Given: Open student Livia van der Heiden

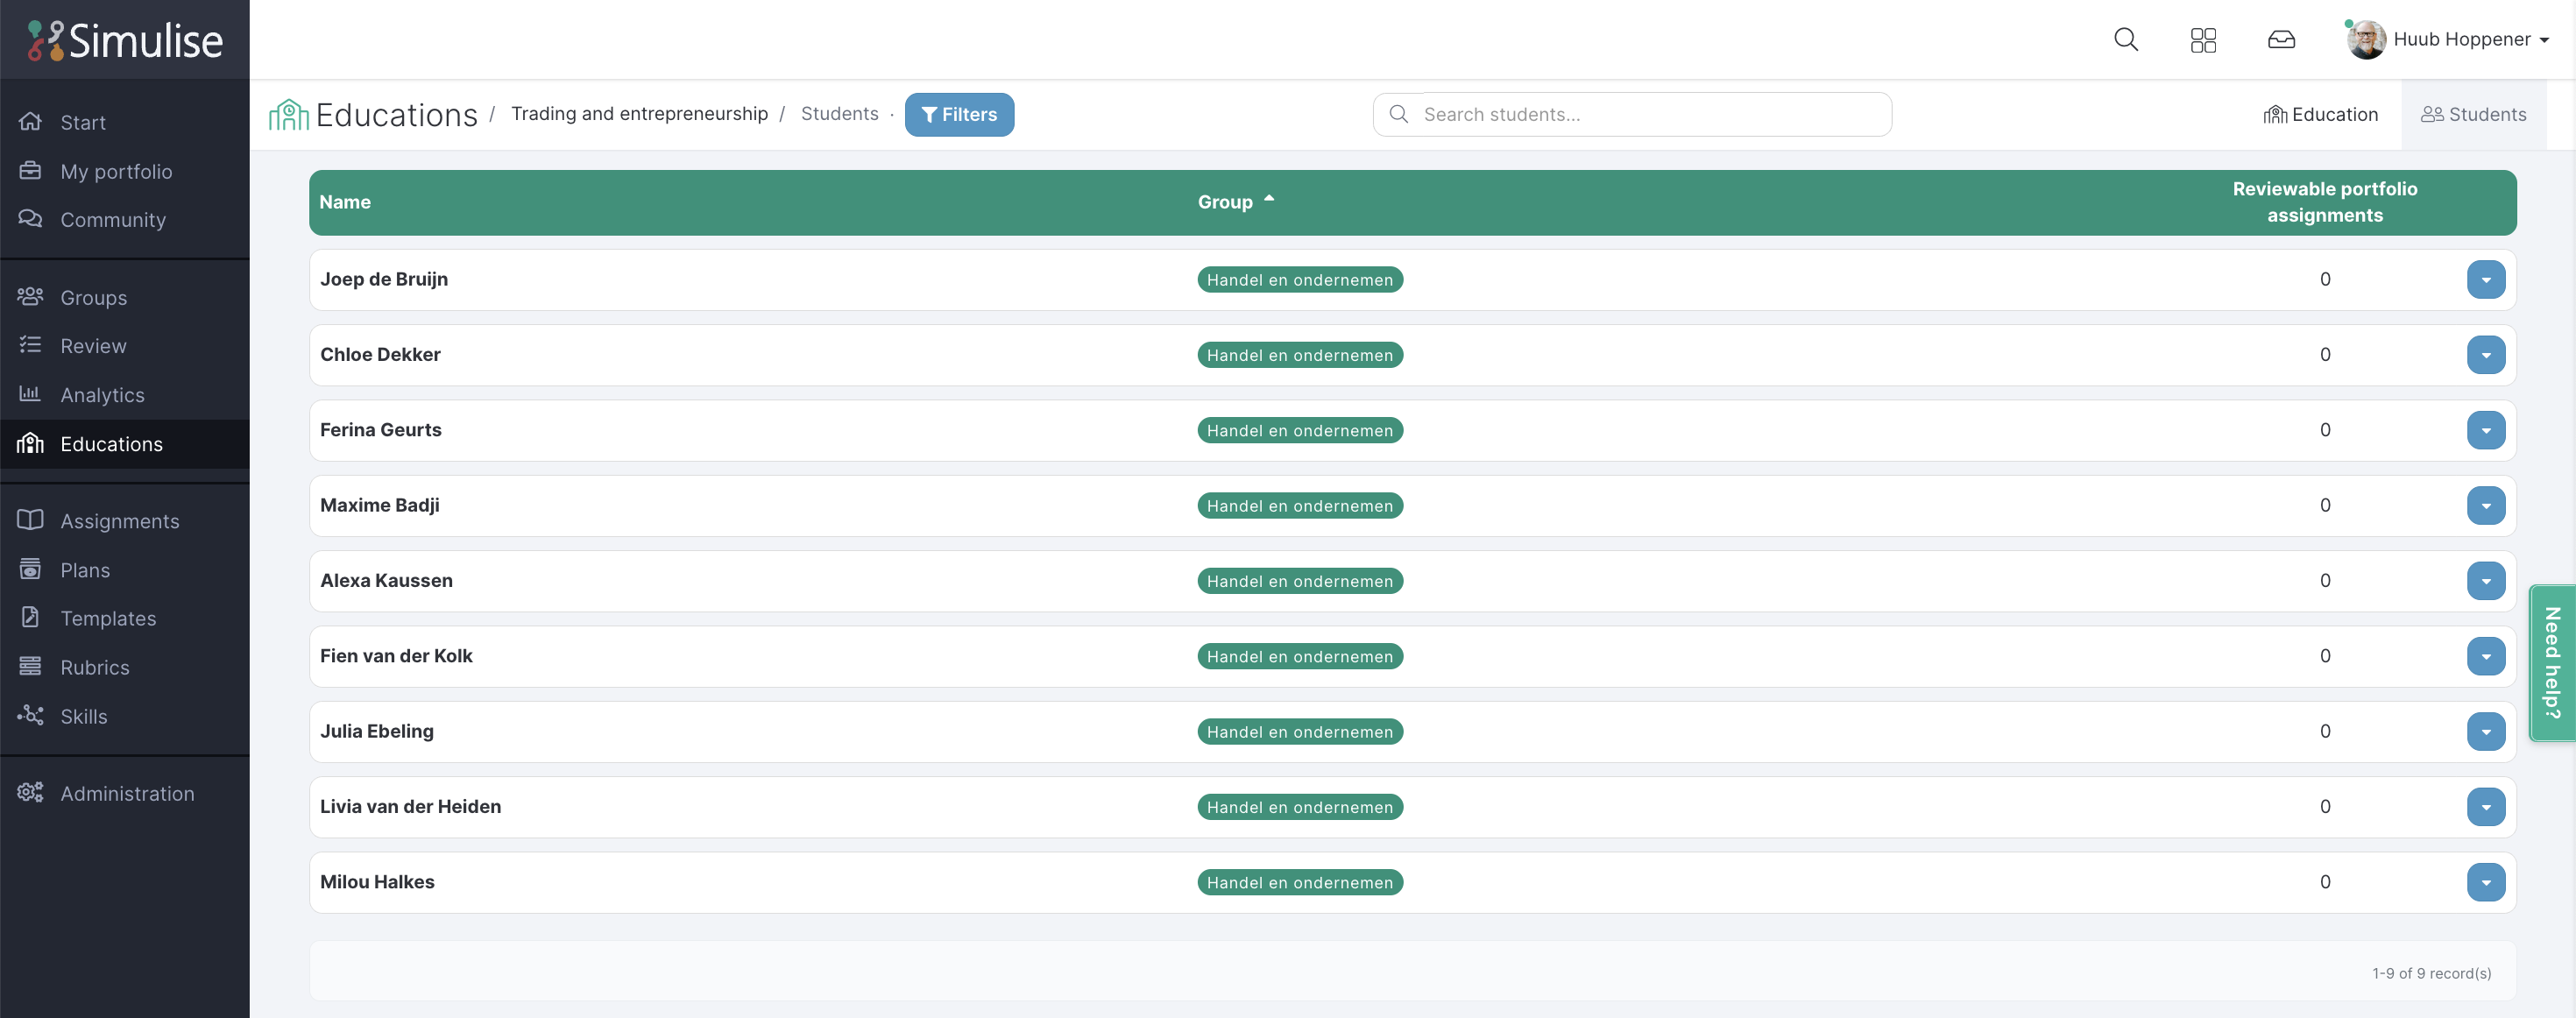Looking at the screenshot, I should pos(410,806).
